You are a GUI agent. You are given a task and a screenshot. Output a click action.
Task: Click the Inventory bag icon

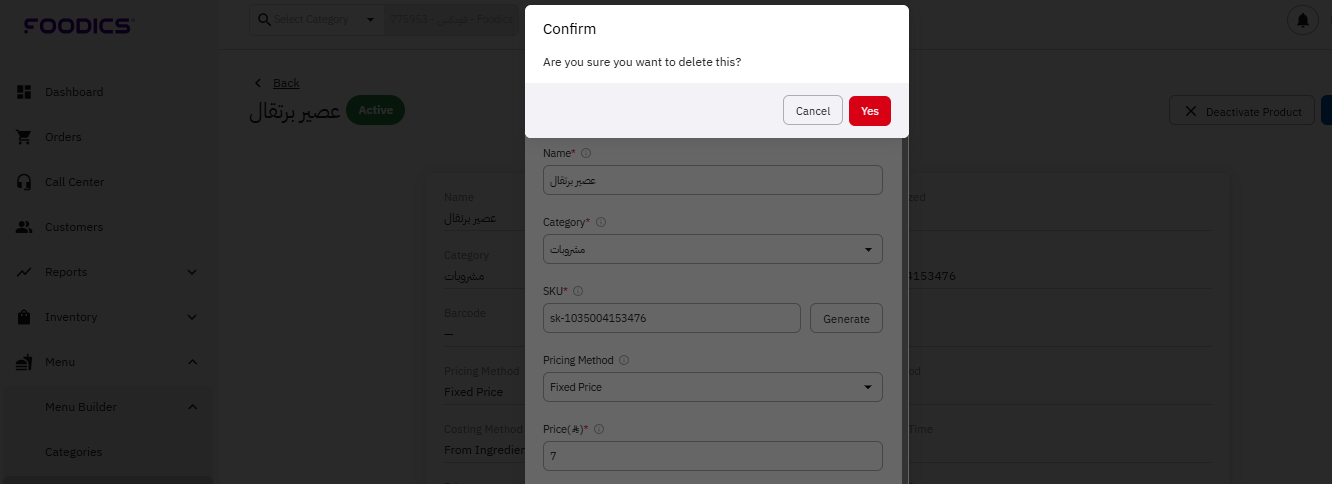tap(25, 317)
